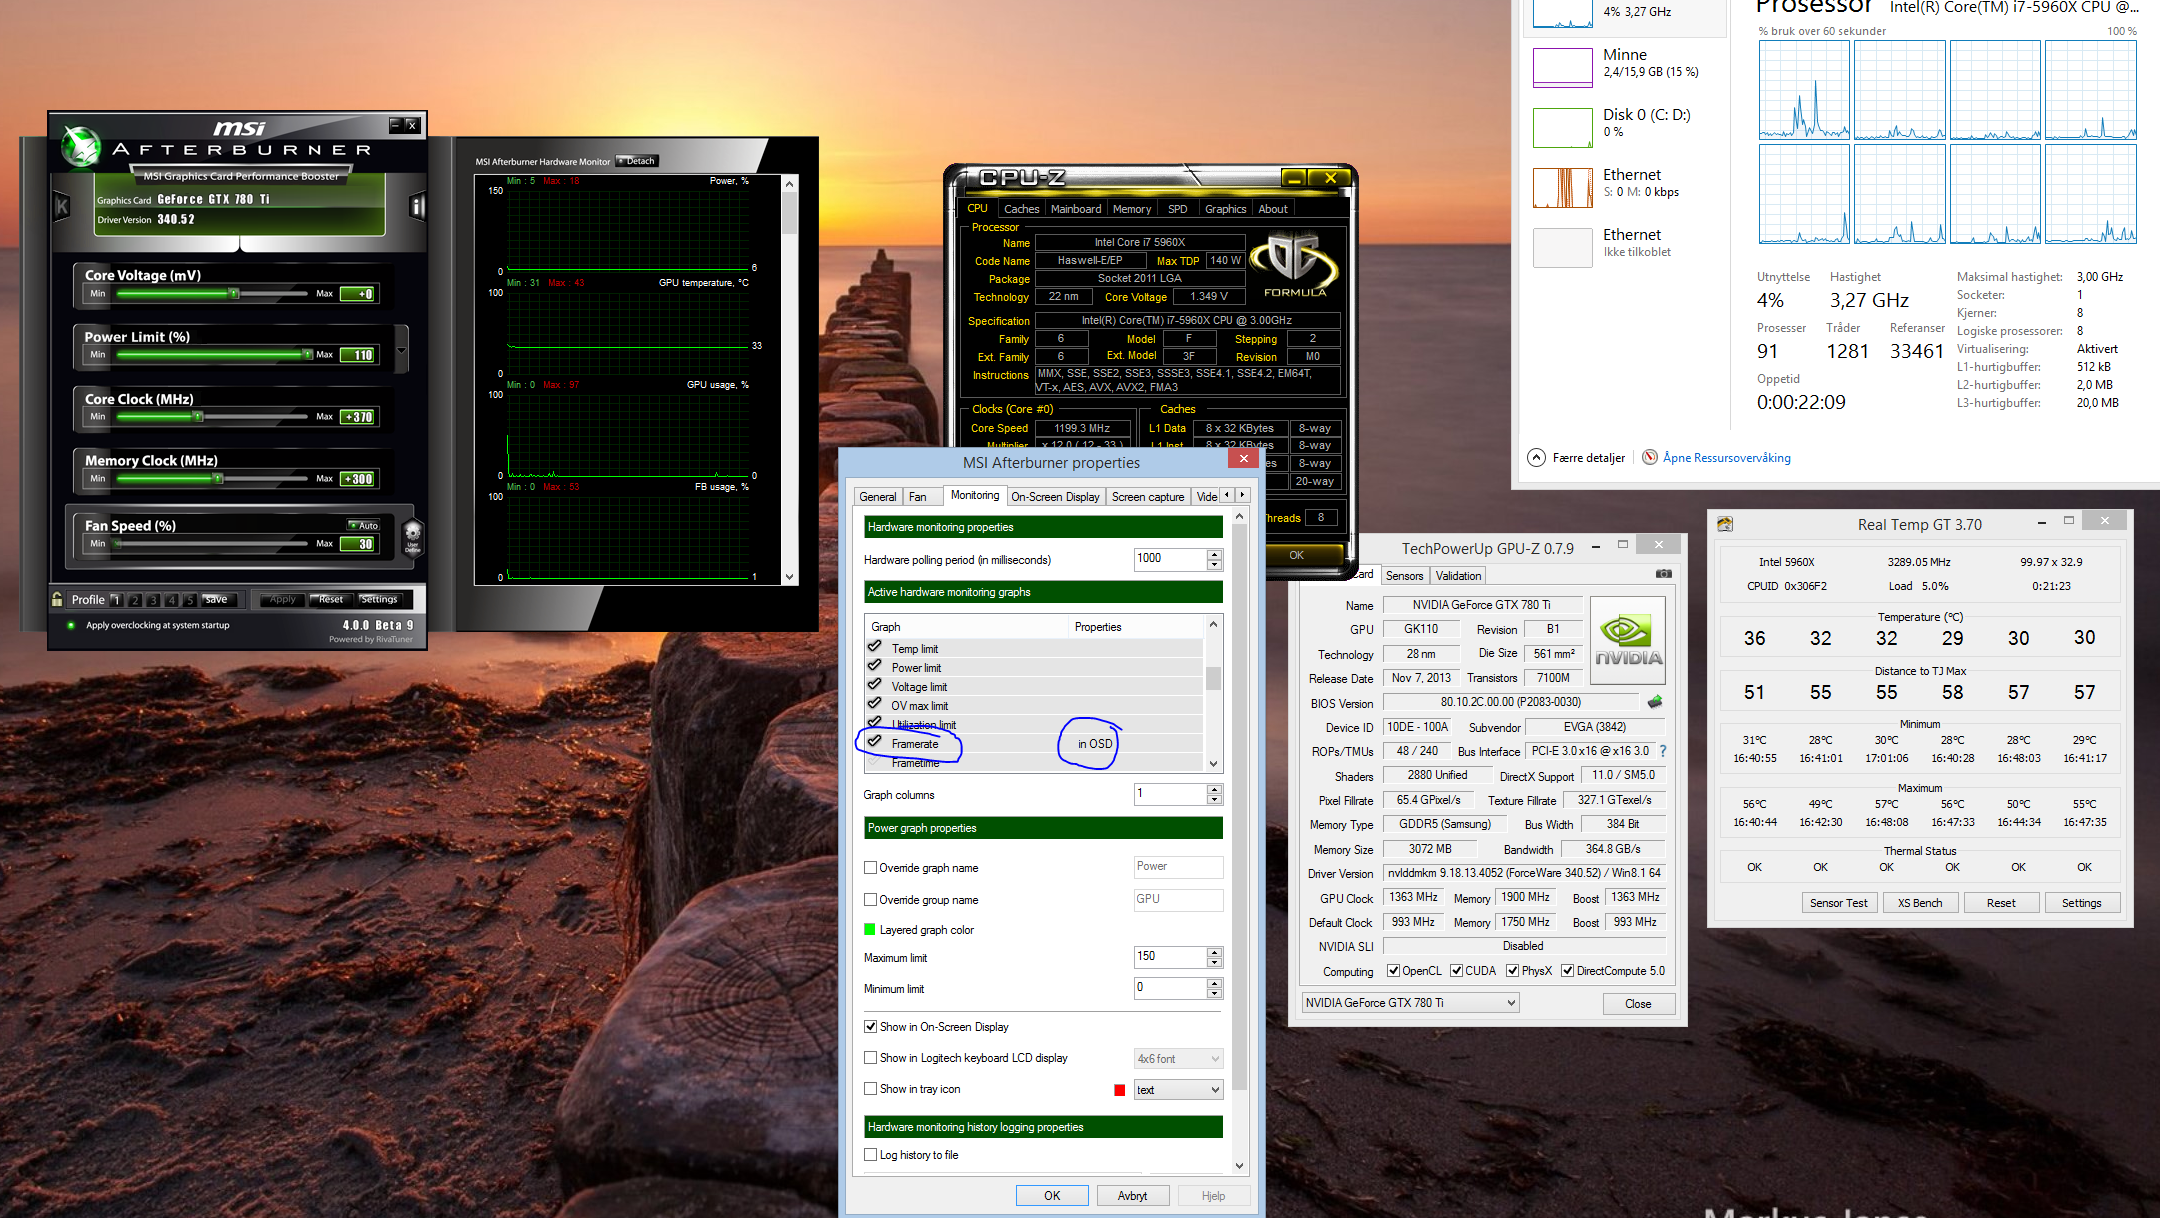Click the Færre detaljer chevron icon
This screenshot has height=1218, width=2160.
[x=1536, y=457]
